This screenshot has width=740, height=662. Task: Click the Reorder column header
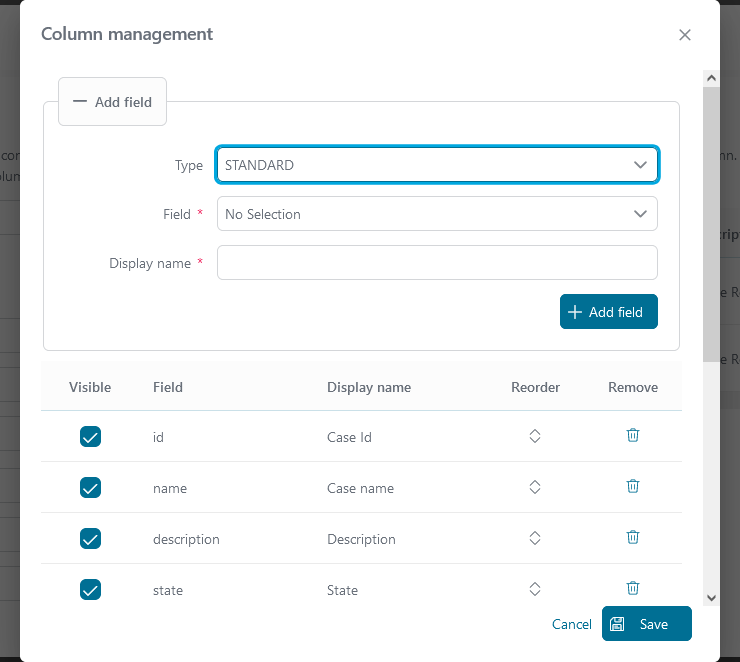click(x=535, y=387)
